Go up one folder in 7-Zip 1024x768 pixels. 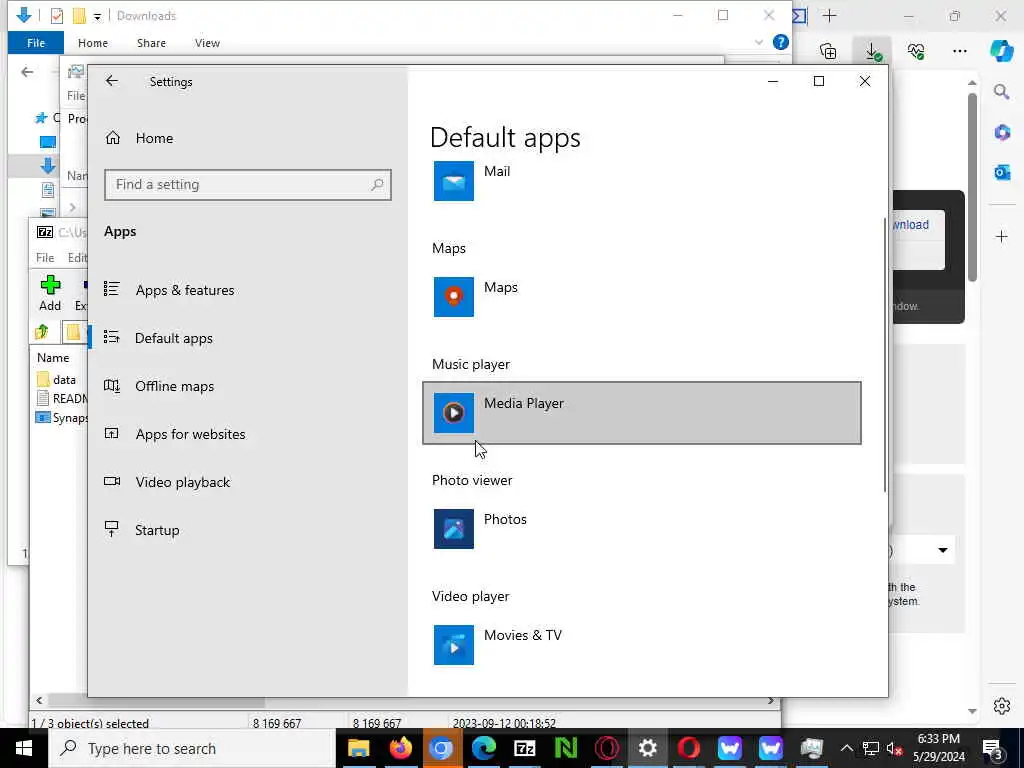[42, 332]
